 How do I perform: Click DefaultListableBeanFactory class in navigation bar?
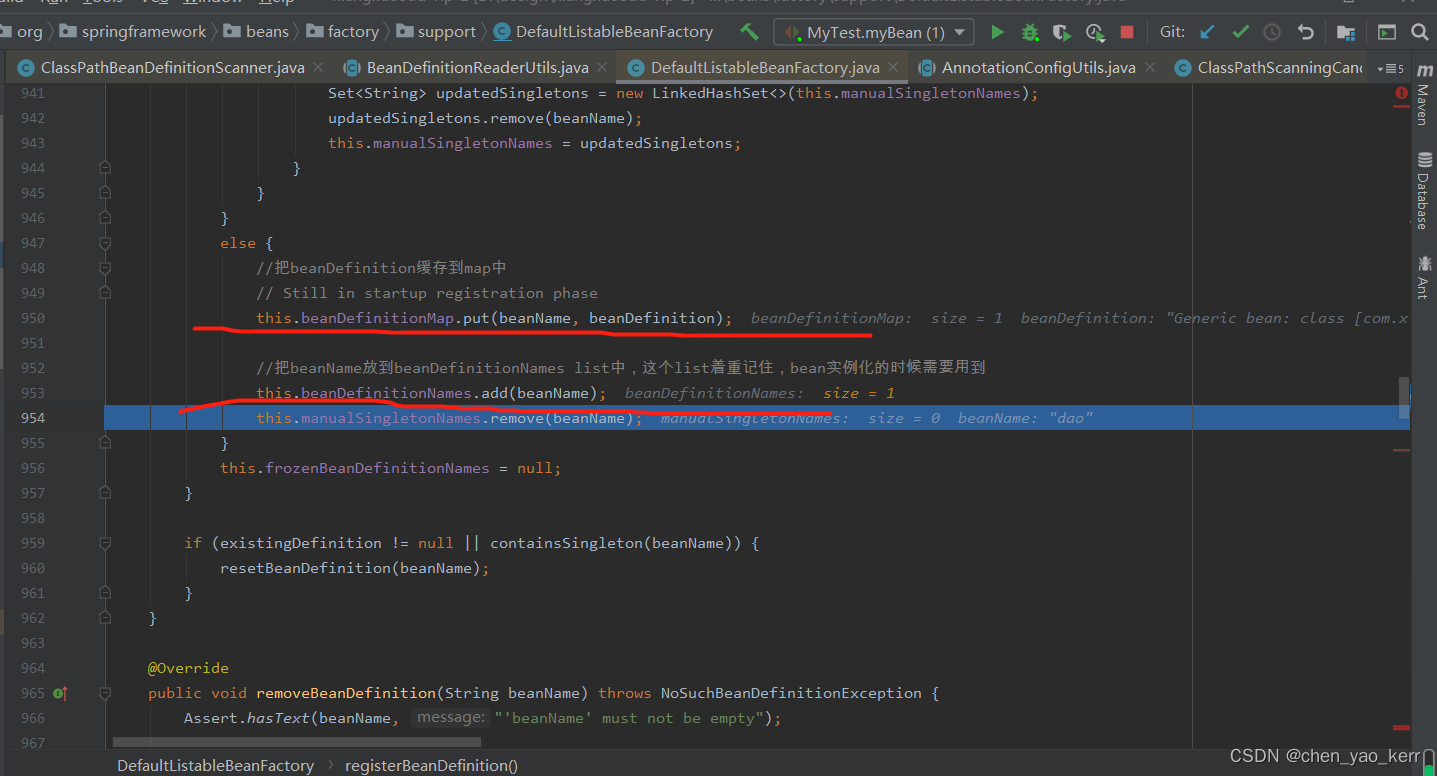604,32
